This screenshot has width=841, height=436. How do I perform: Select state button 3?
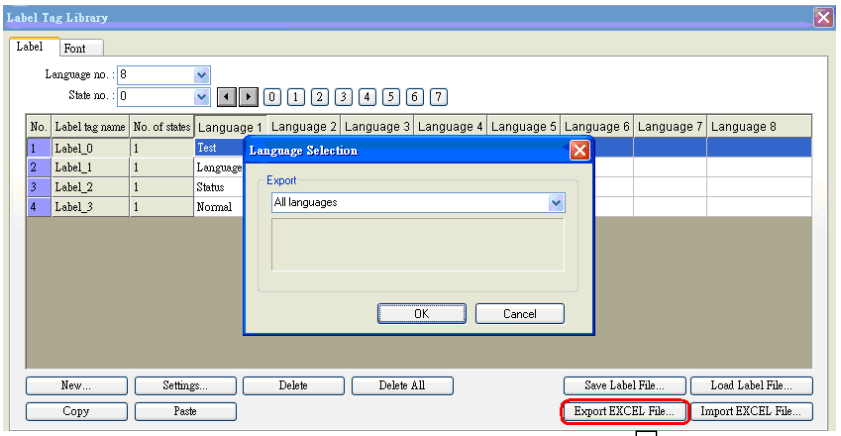(x=343, y=97)
